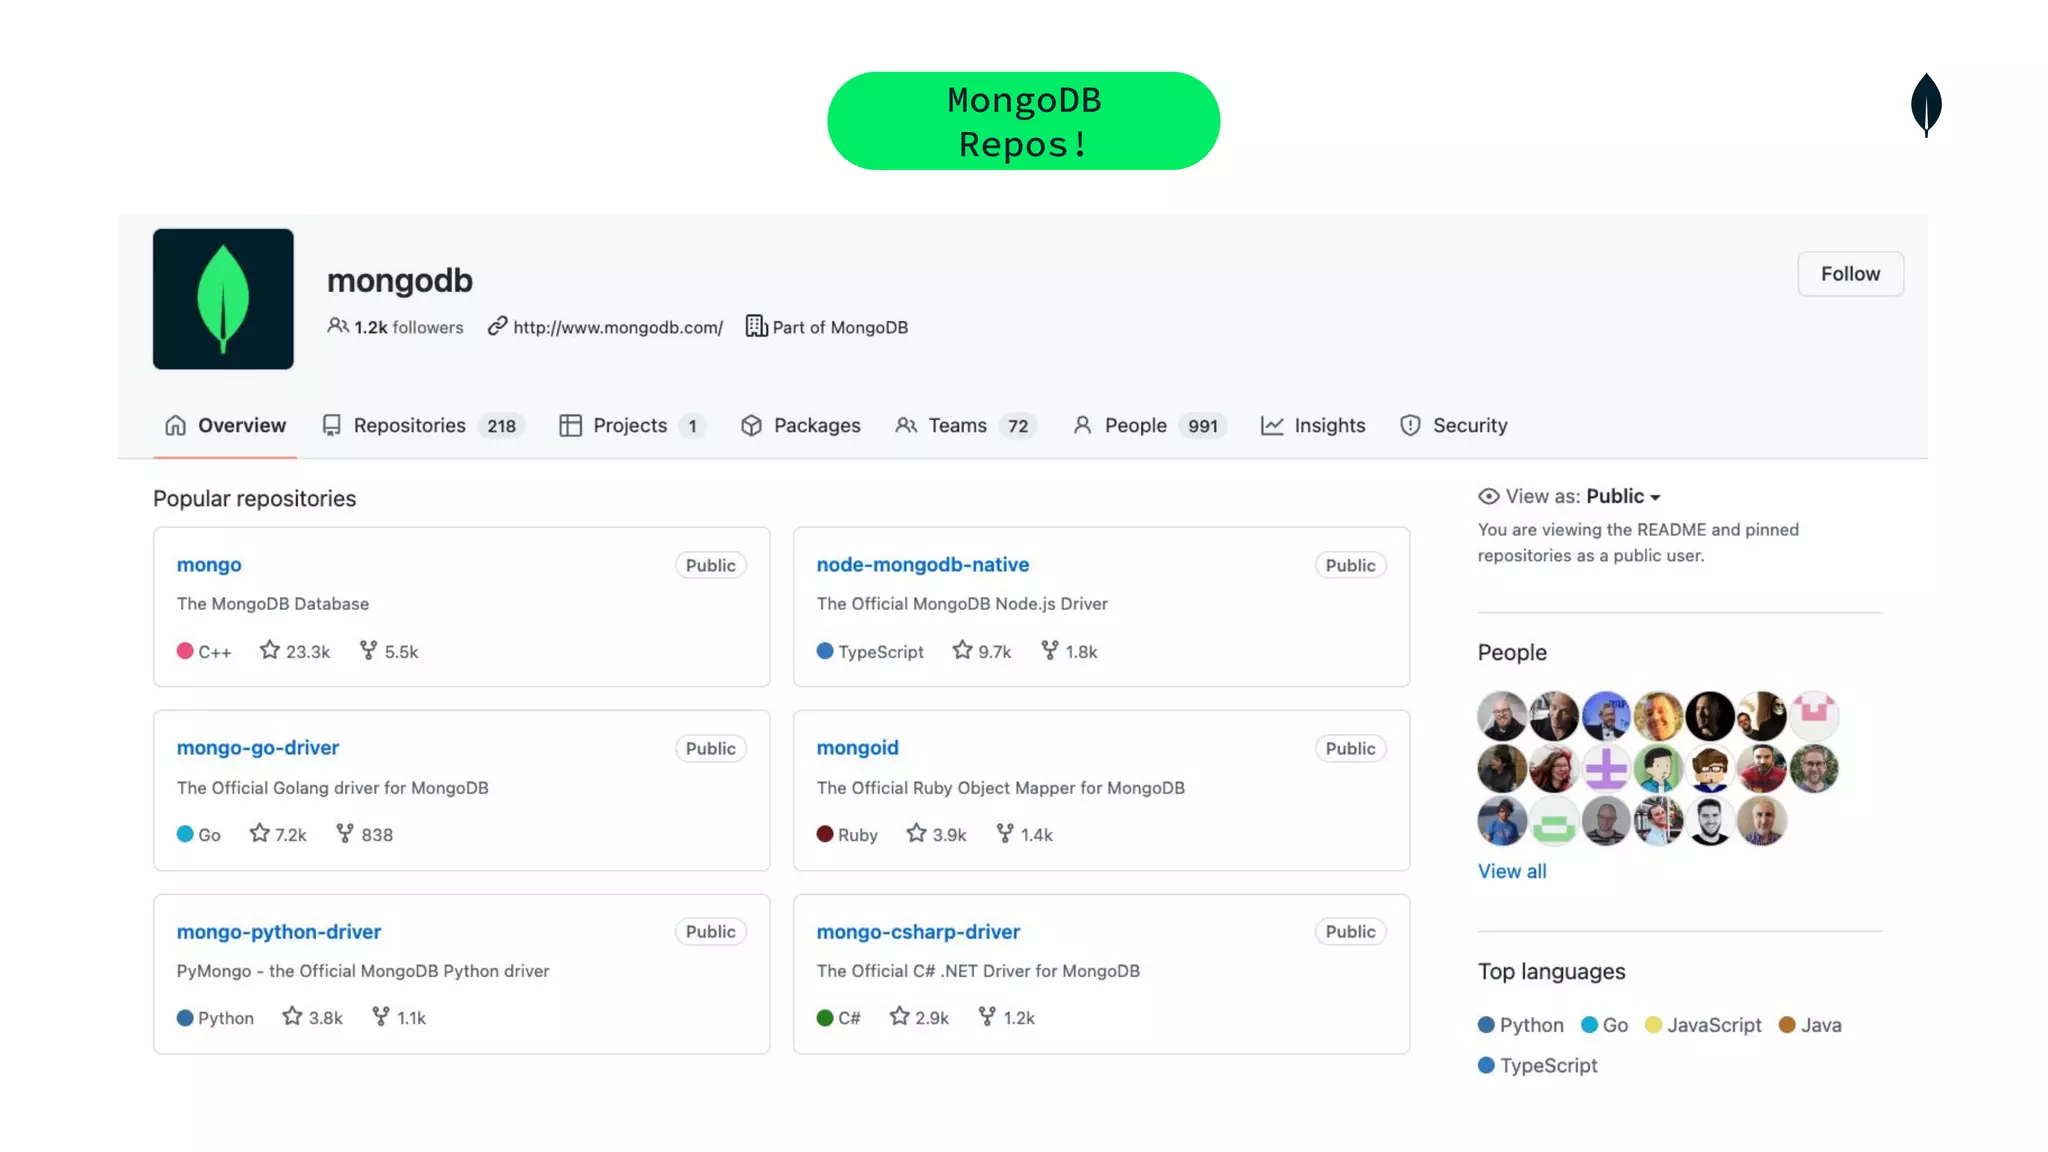Click the fork icon showing 1.8k forks
Viewport: 2048px width, 1152px height.
[1049, 650]
